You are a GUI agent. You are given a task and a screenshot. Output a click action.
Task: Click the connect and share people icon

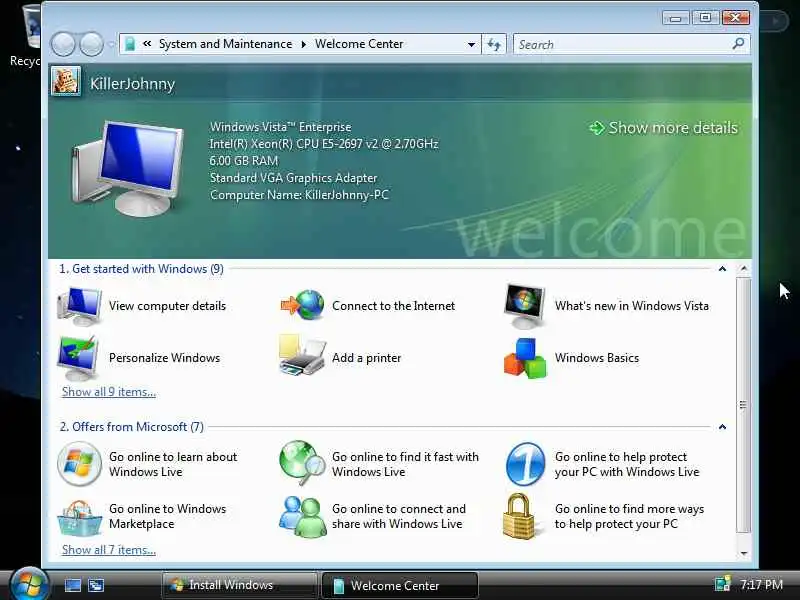click(x=303, y=516)
